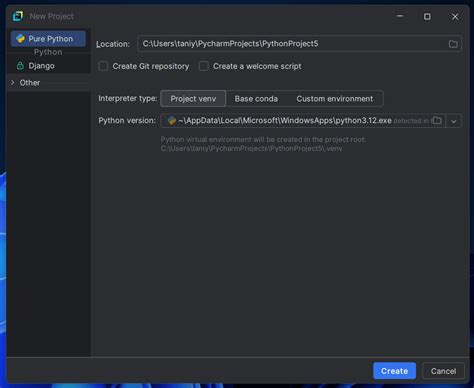Maximize the New Project dialog
The height and width of the screenshot is (388, 474).
(x=427, y=16)
